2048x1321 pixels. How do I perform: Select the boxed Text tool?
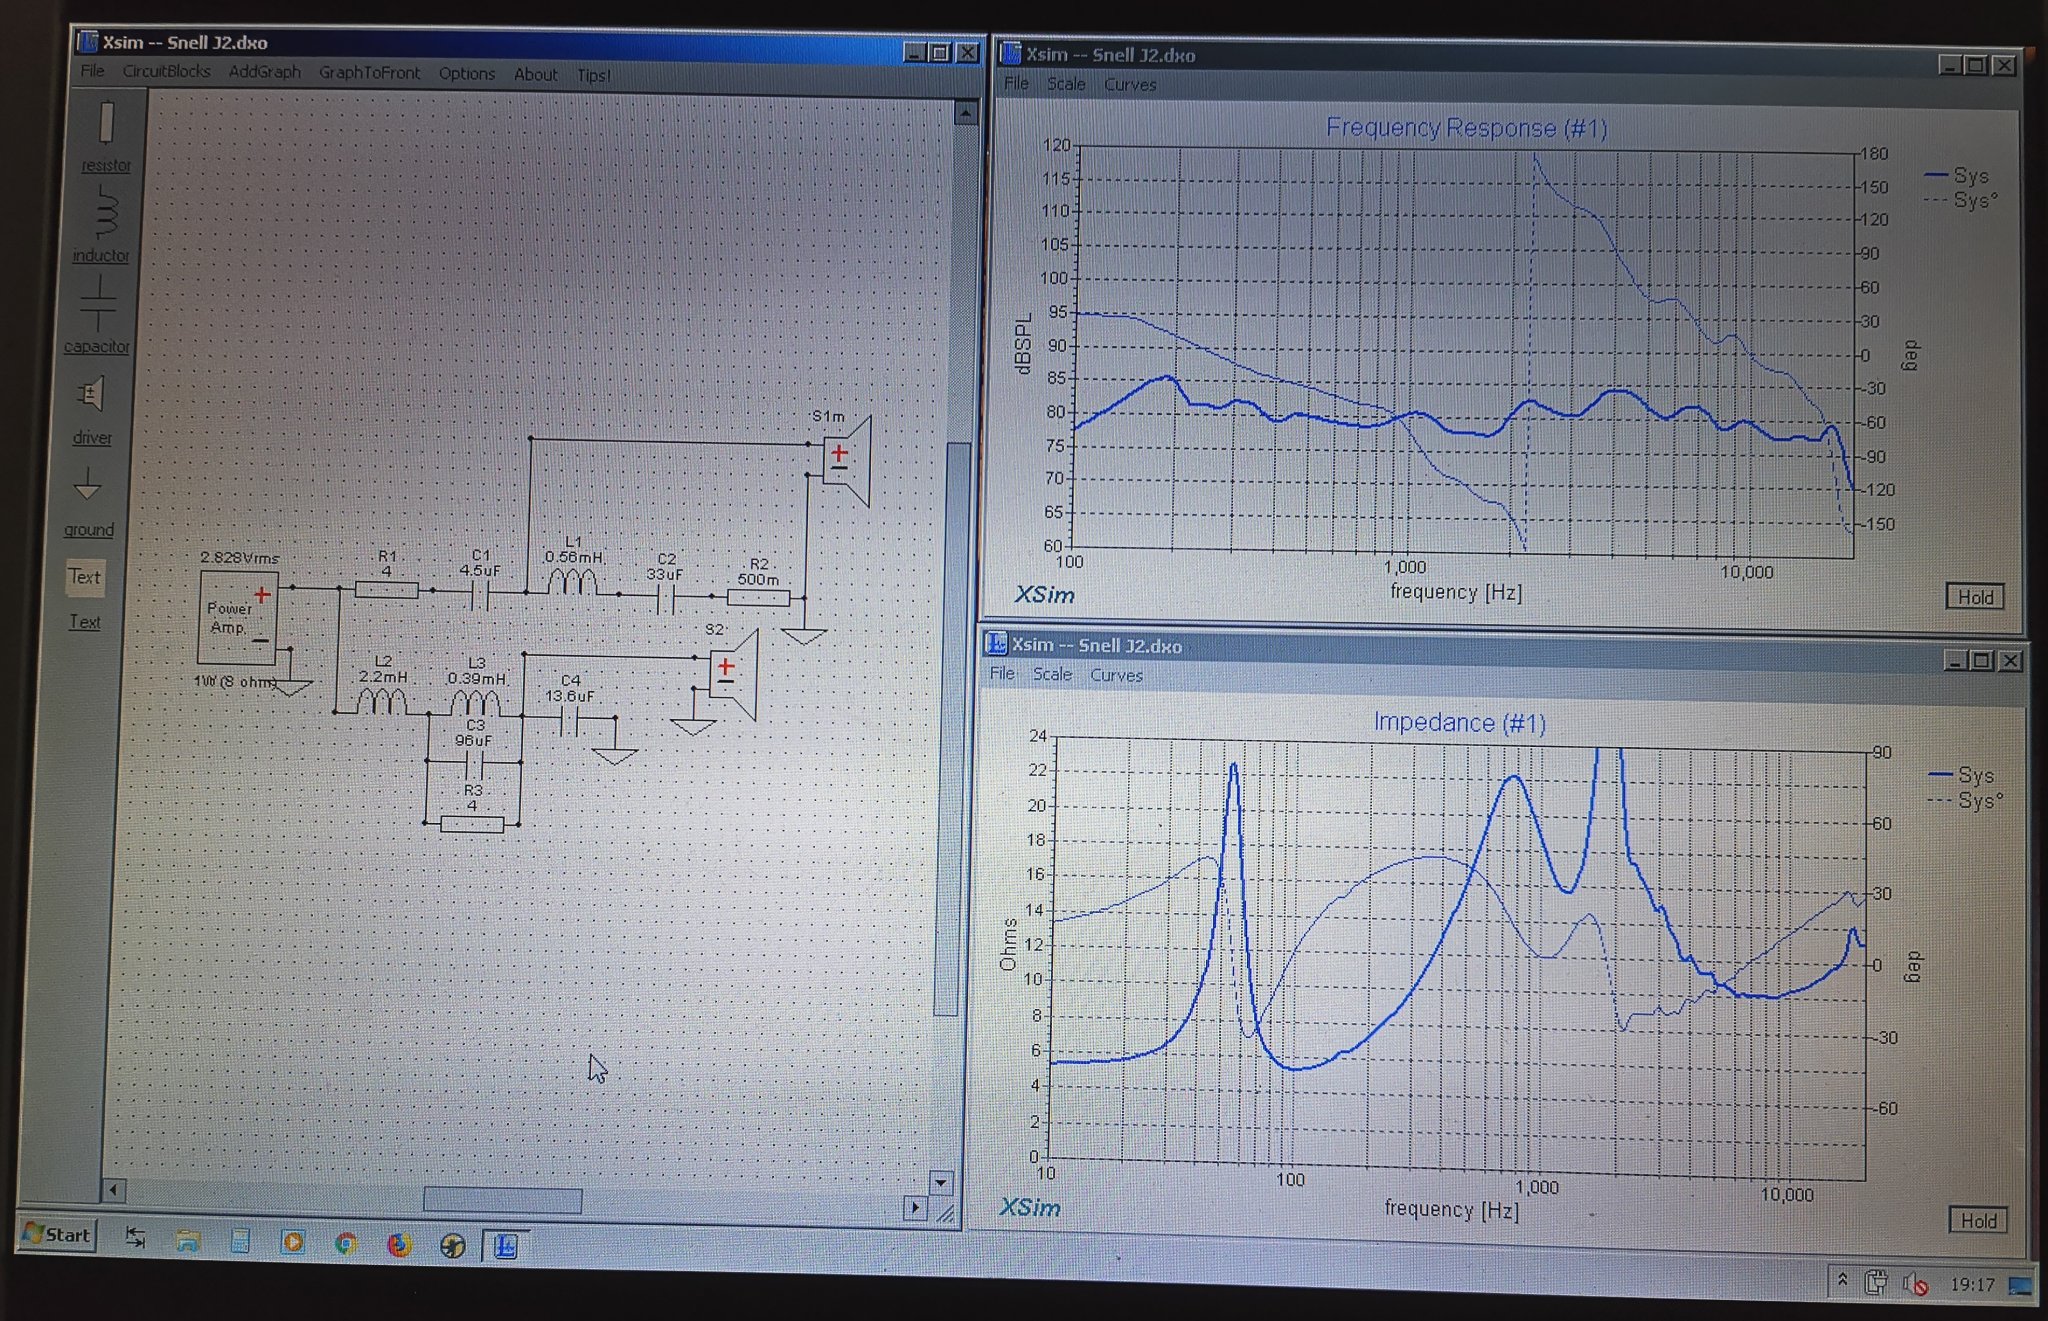tap(85, 577)
